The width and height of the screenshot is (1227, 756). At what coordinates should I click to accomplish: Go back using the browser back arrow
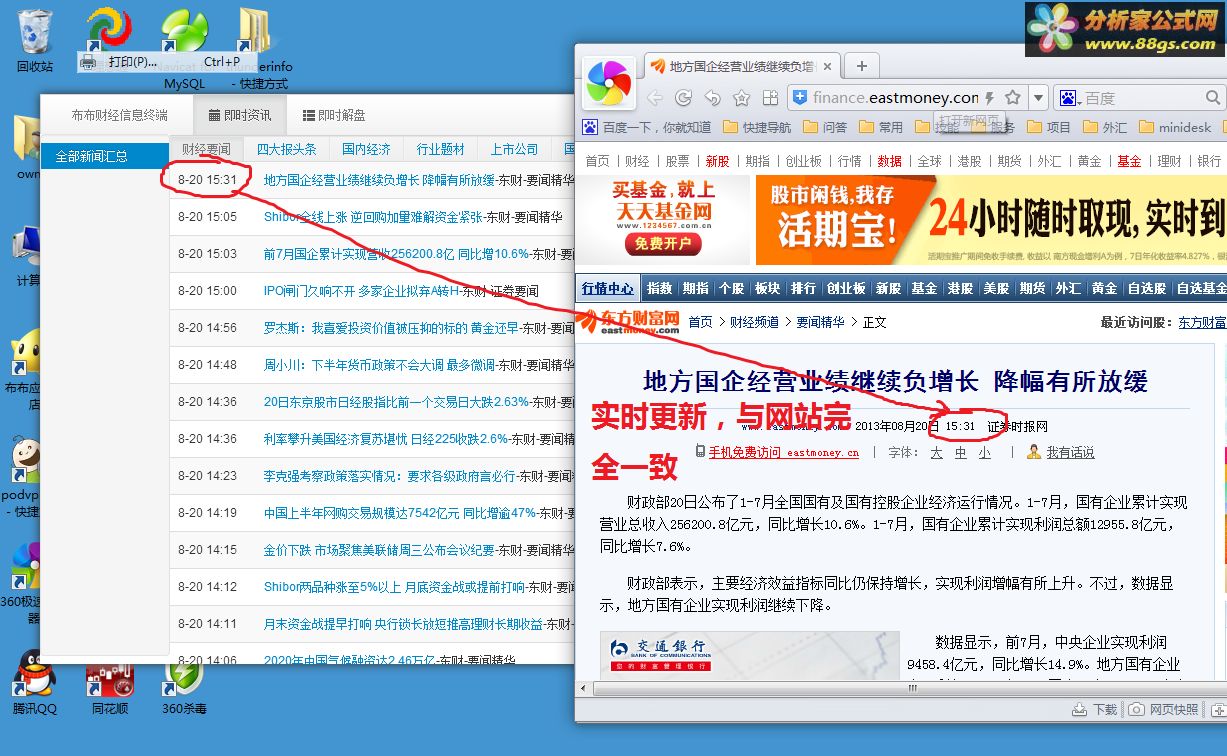point(654,98)
